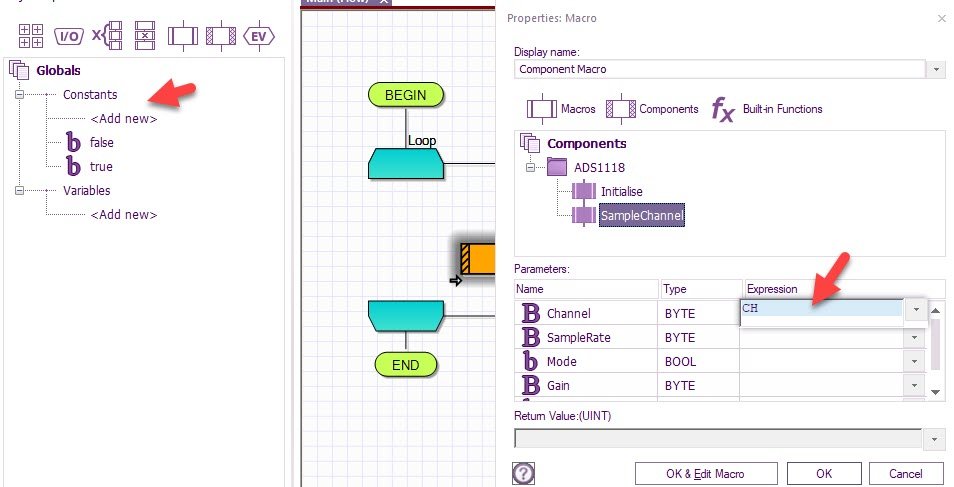Collapse the ADS1118 component node
954x487 pixels.
pos(531,167)
